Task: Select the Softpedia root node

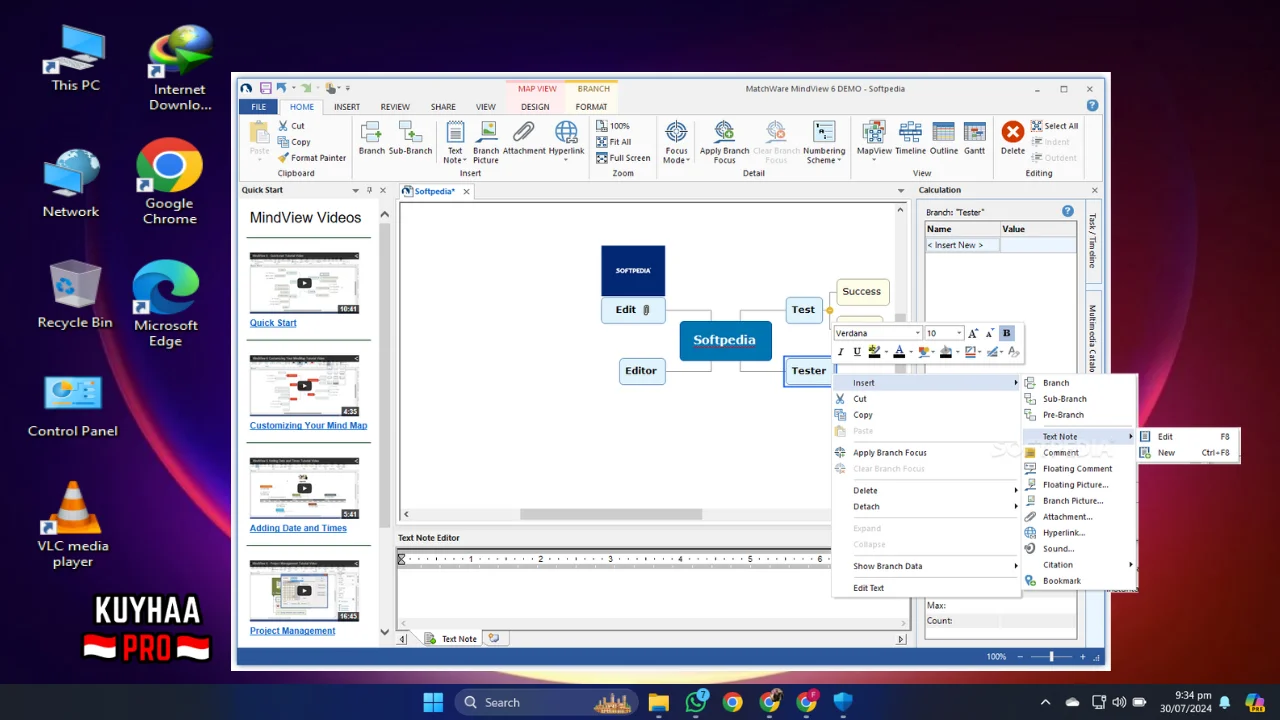Action: tap(725, 340)
